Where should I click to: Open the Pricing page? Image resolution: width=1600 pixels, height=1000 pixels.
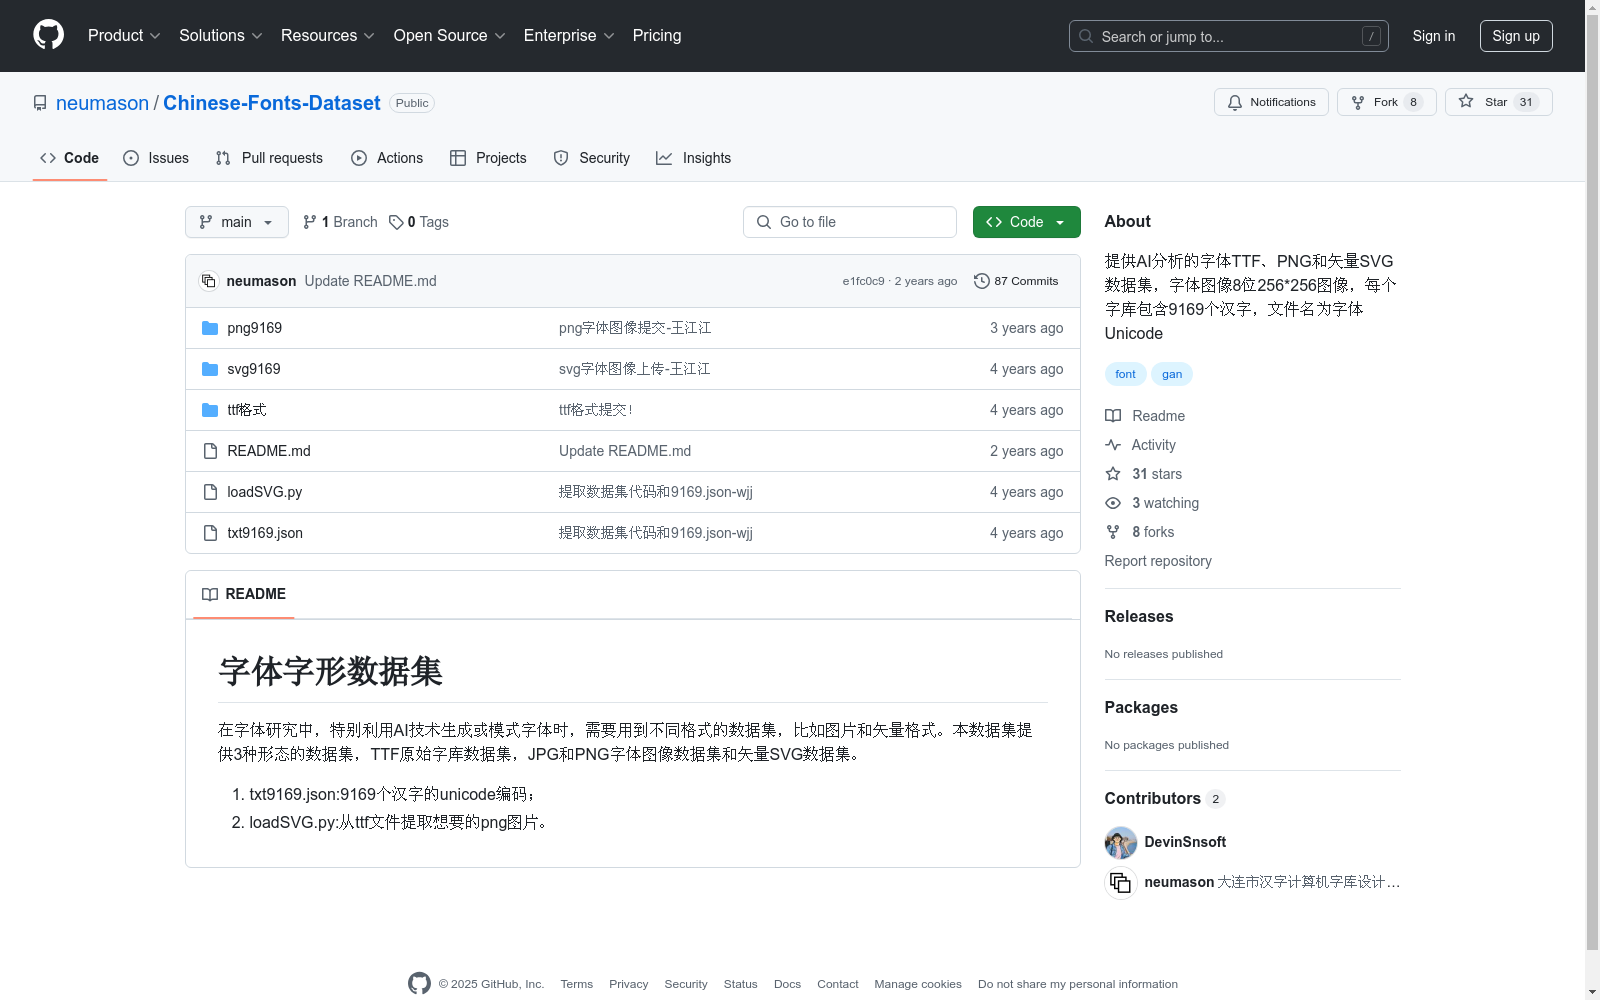(657, 35)
